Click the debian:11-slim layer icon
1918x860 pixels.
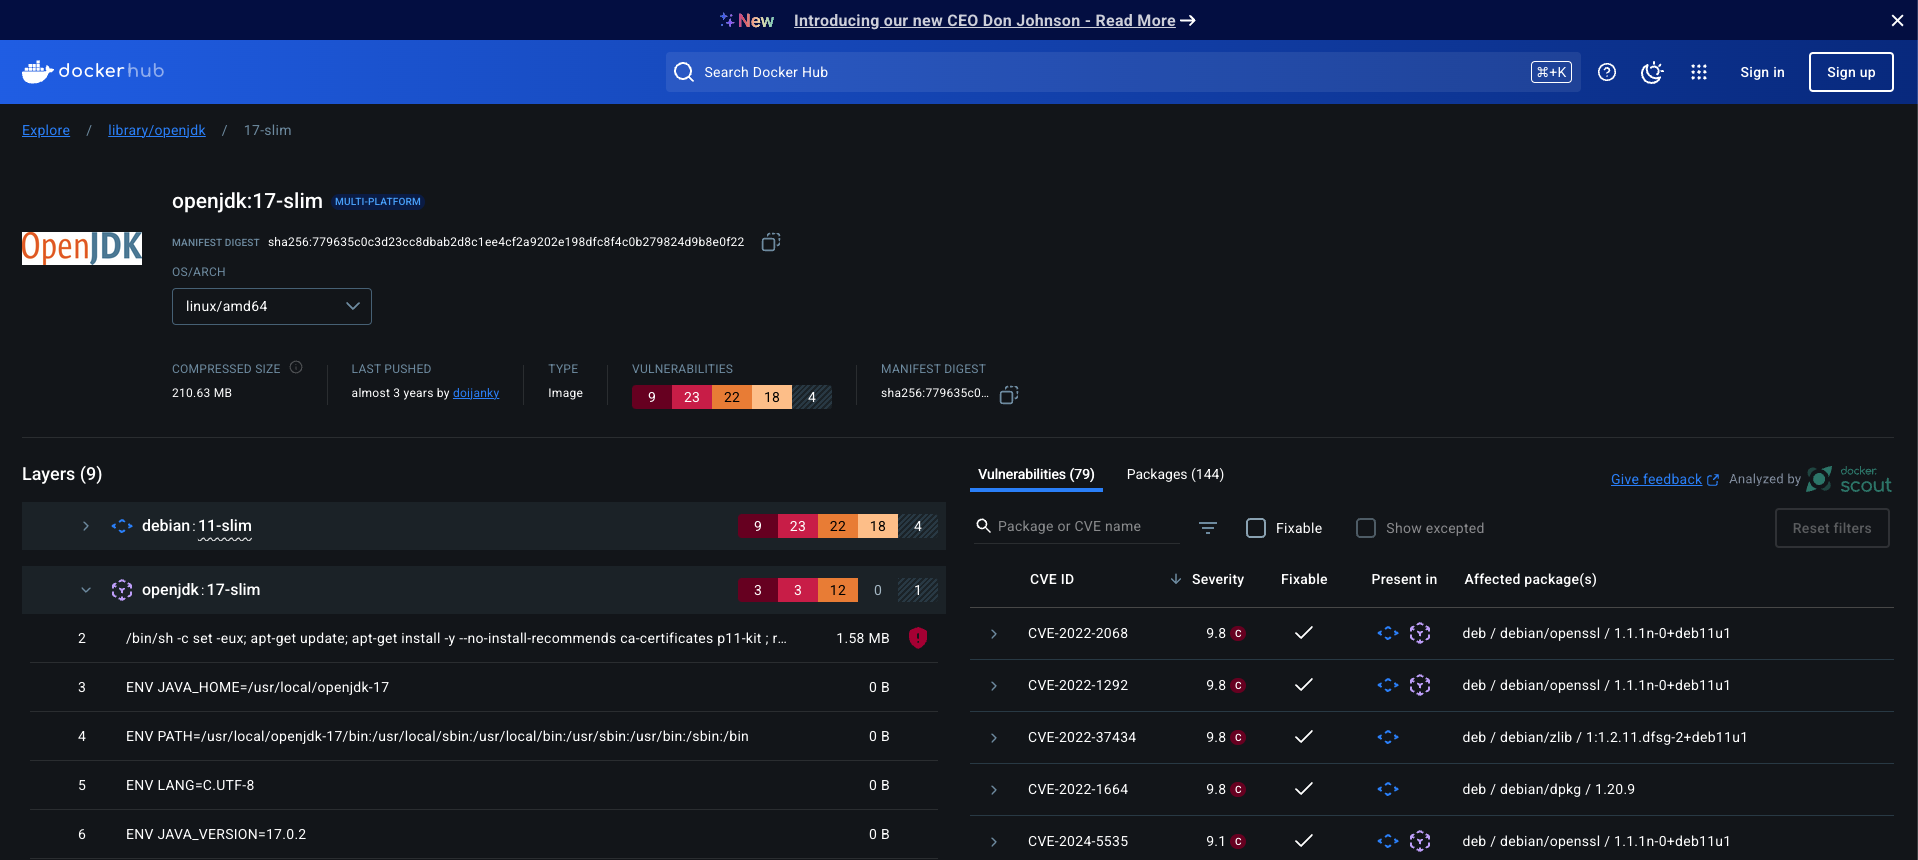click(x=122, y=526)
